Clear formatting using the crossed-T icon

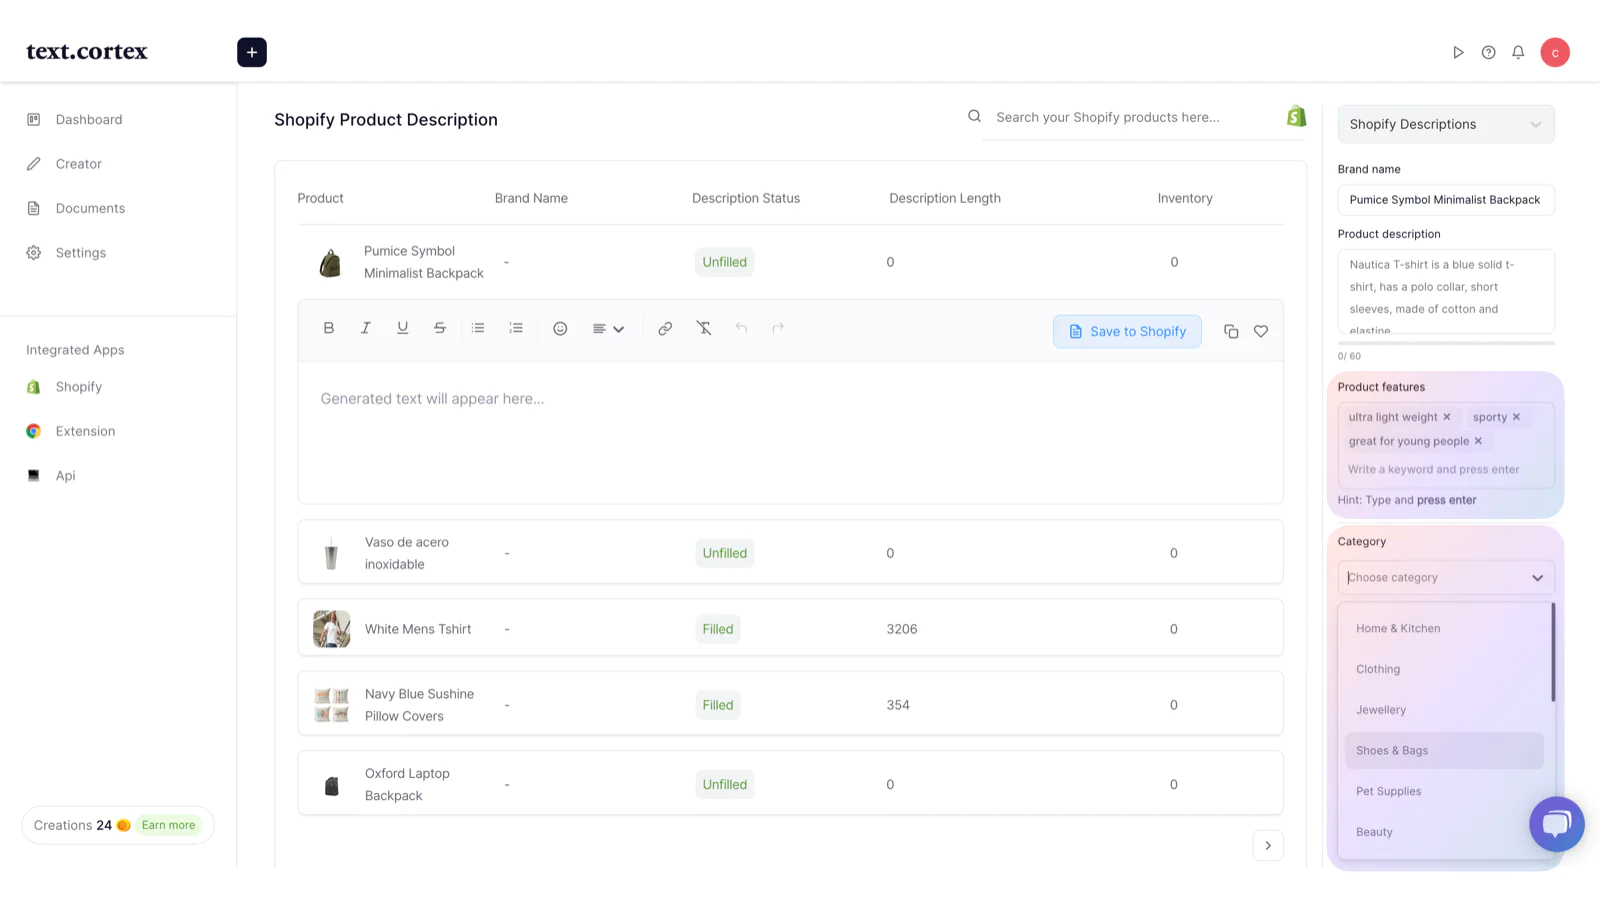[704, 328]
